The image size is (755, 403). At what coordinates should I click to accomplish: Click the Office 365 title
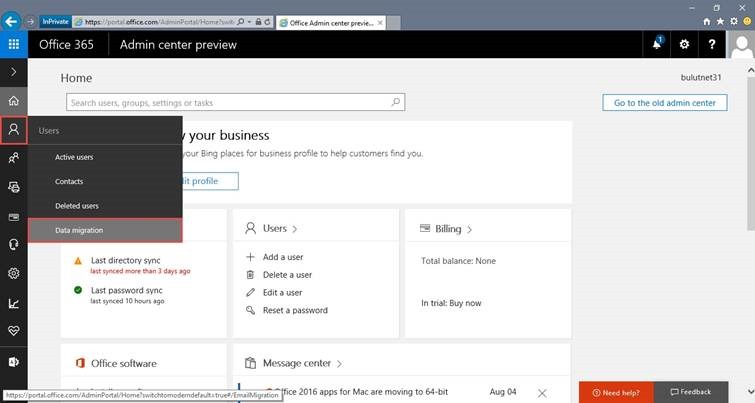(66, 44)
